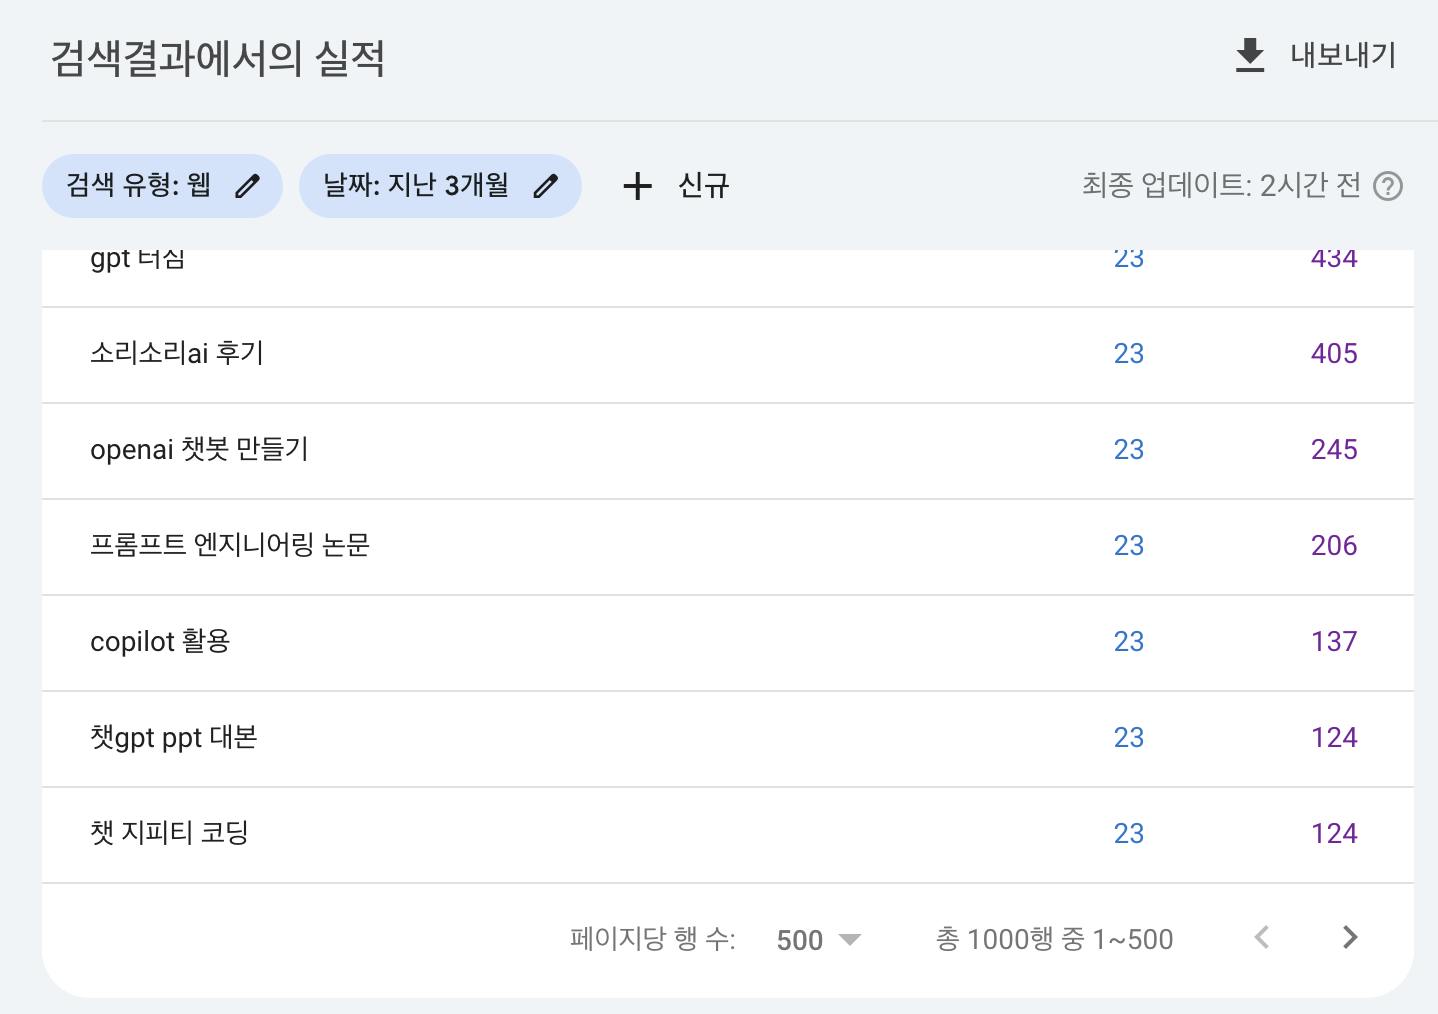Viewport: 1438px width, 1014px height.
Task: Click the previous page arrow
Action: 1262,938
